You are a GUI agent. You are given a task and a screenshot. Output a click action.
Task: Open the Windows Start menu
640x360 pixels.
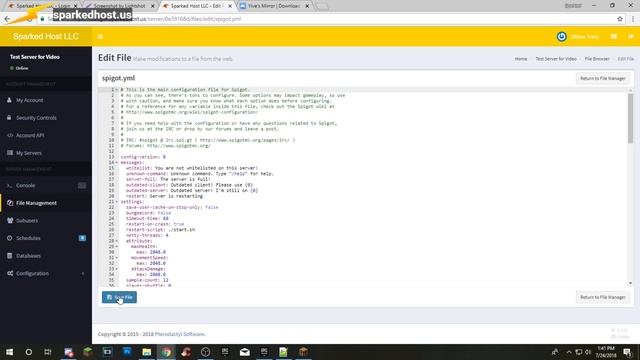point(9,352)
